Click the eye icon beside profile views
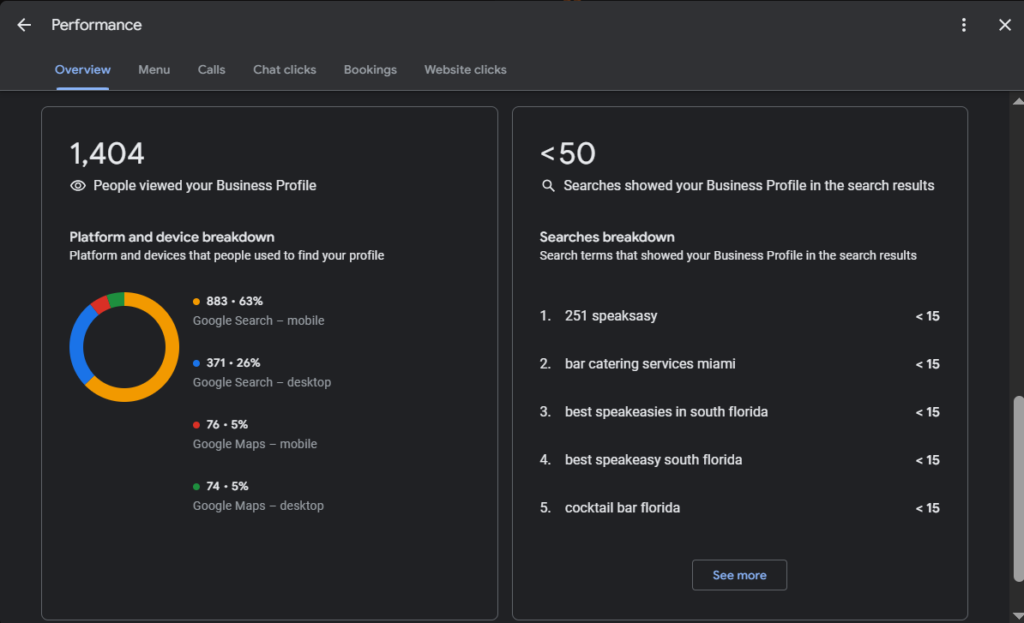 [x=78, y=185]
